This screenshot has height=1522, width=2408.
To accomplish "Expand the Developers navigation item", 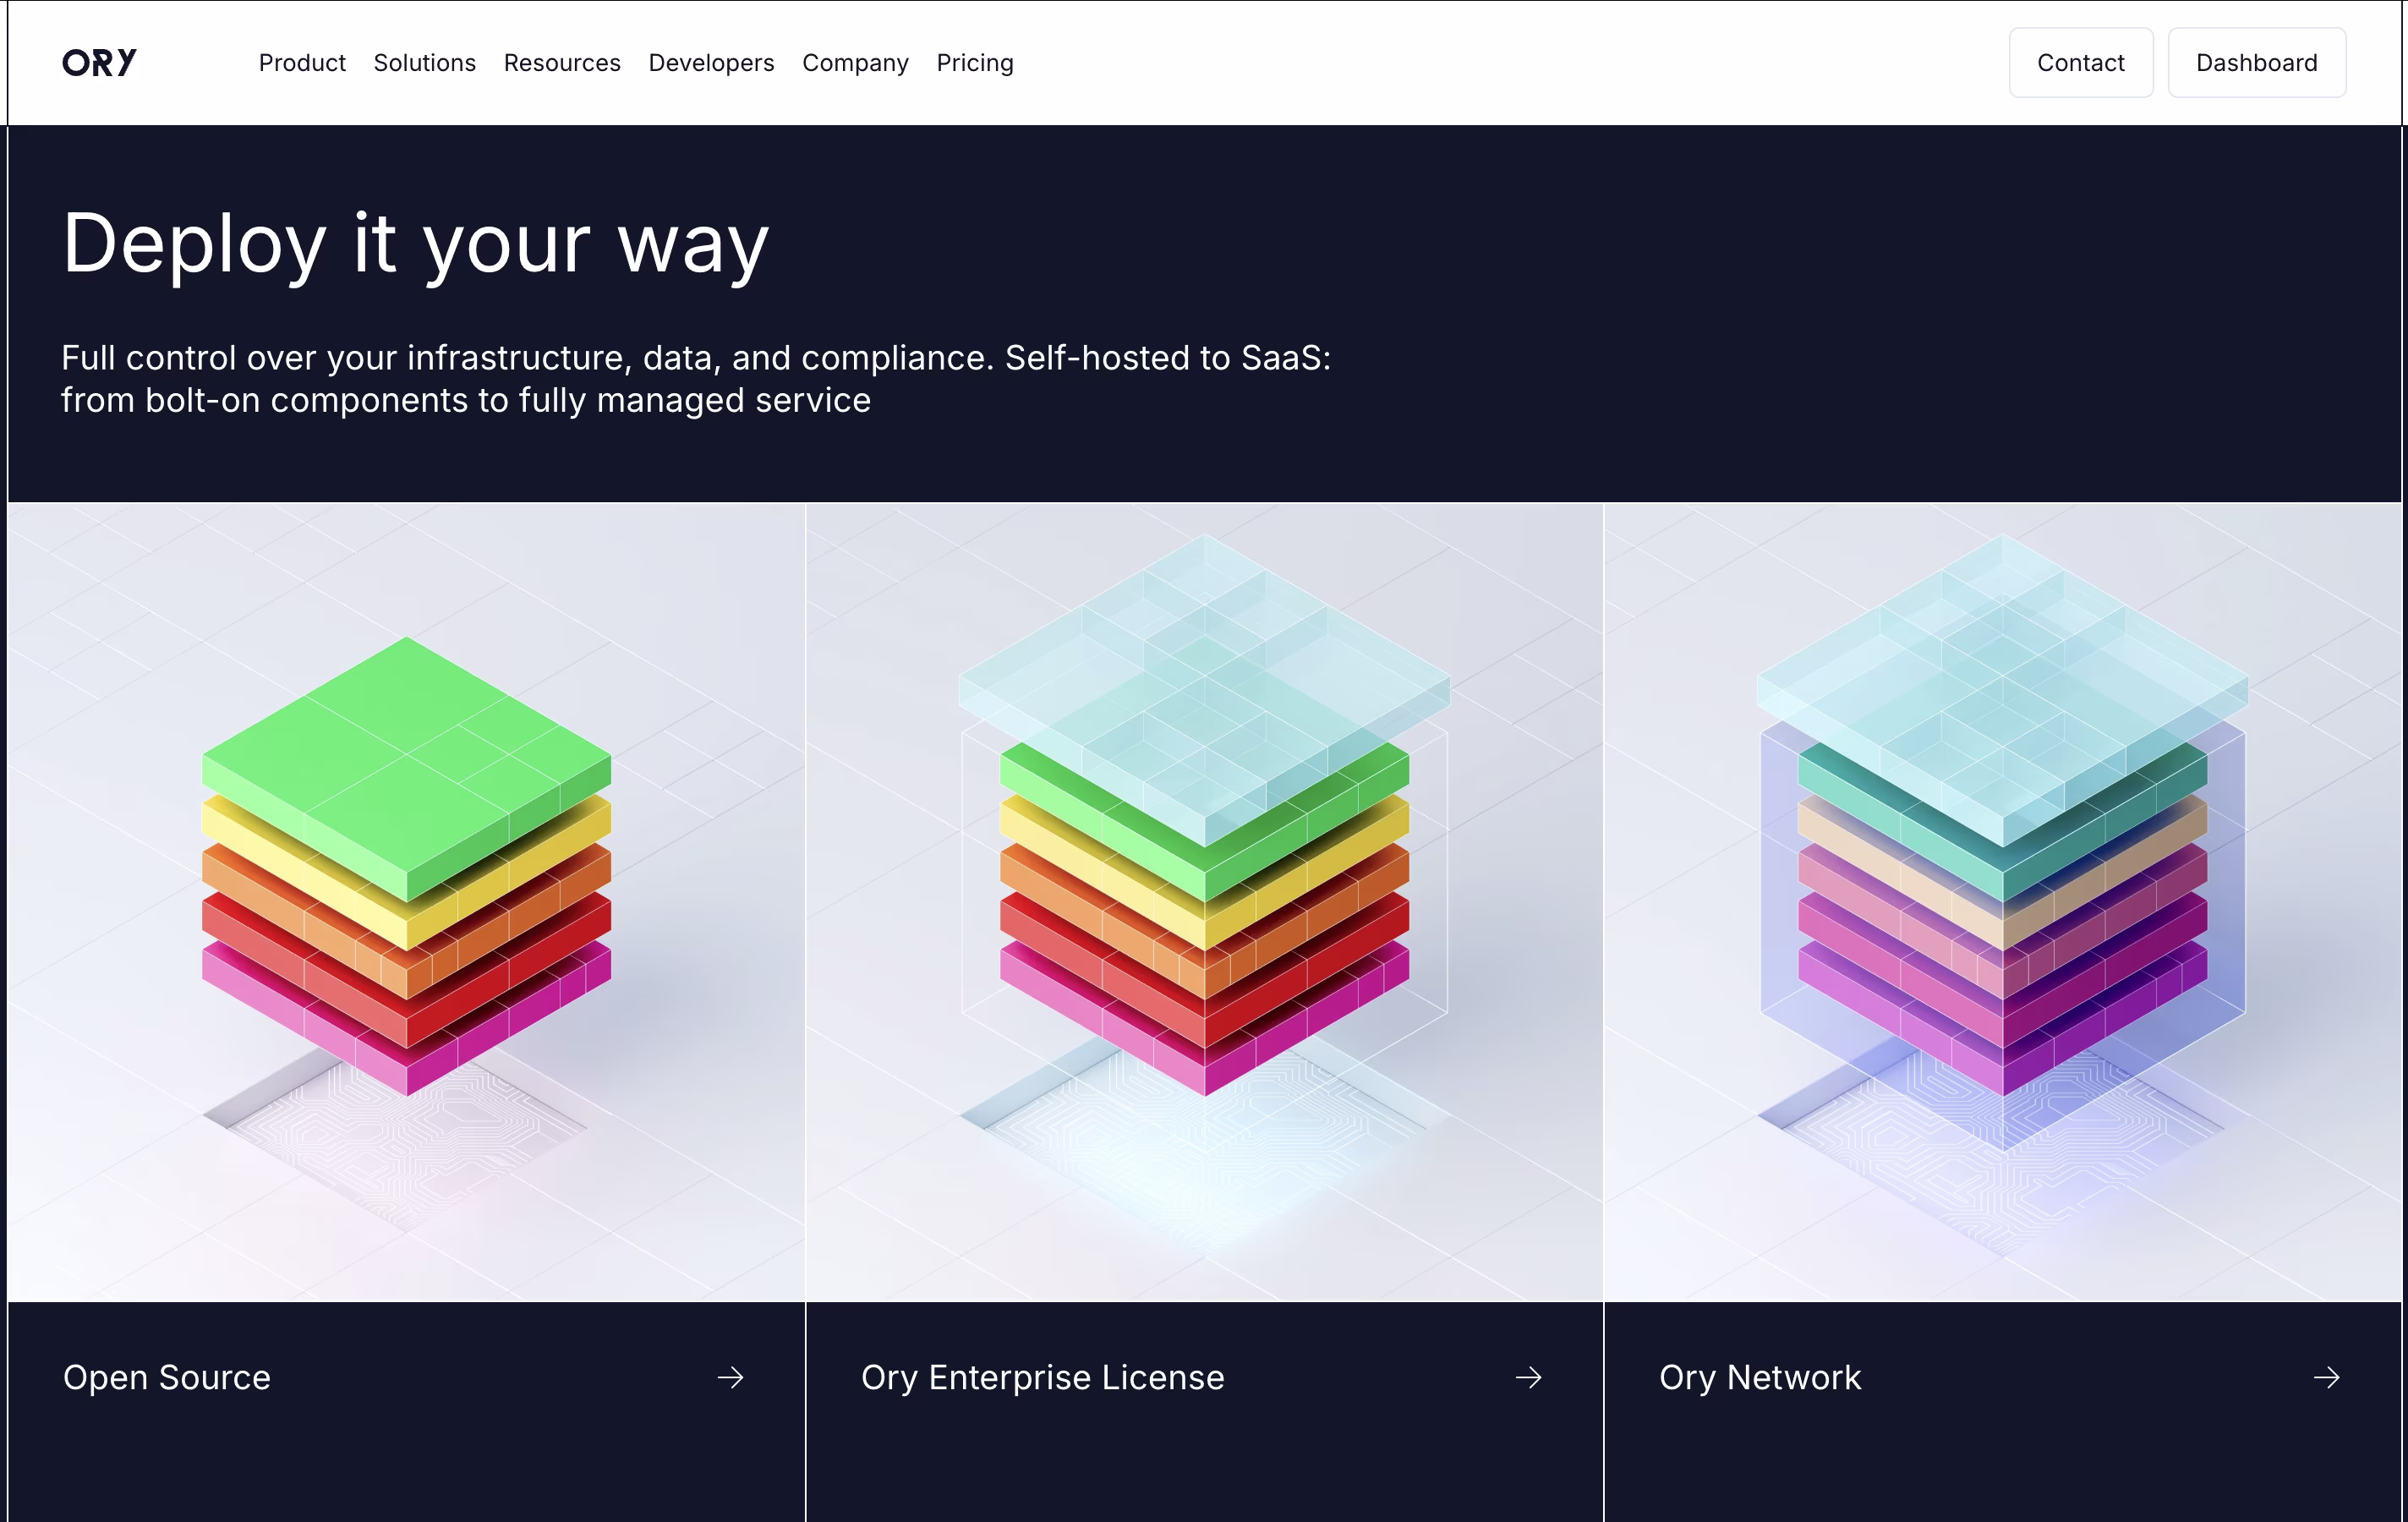I will pyautogui.click(x=711, y=63).
